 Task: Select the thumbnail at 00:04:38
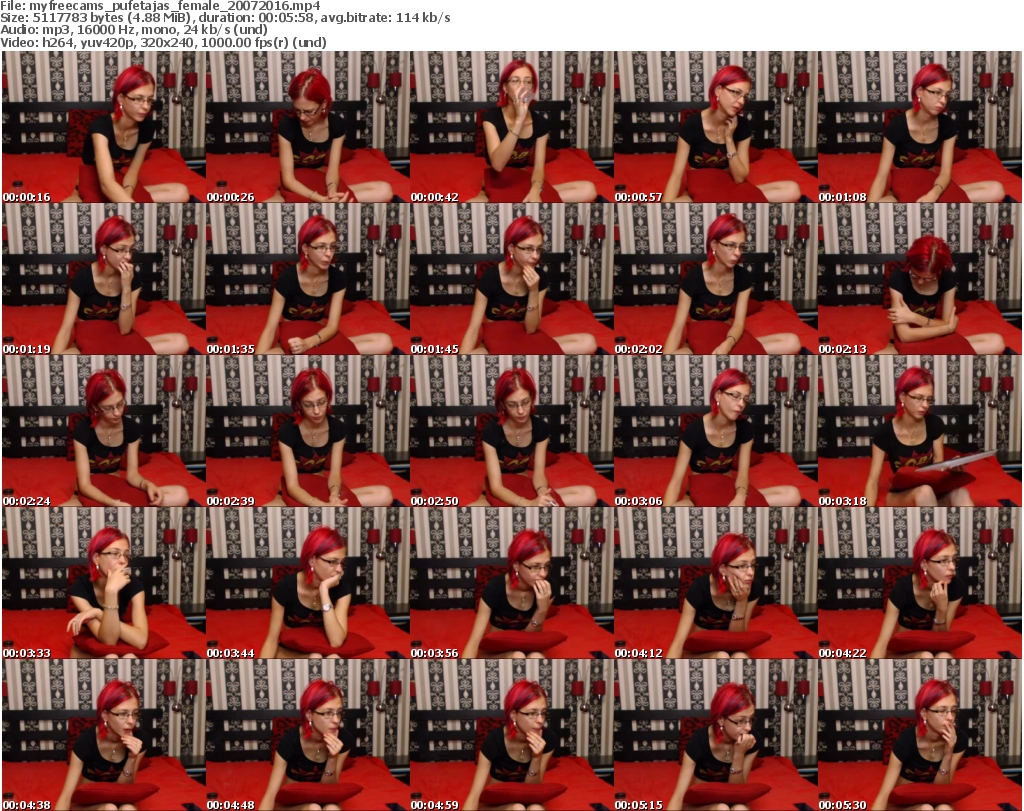[x=104, y=735]
